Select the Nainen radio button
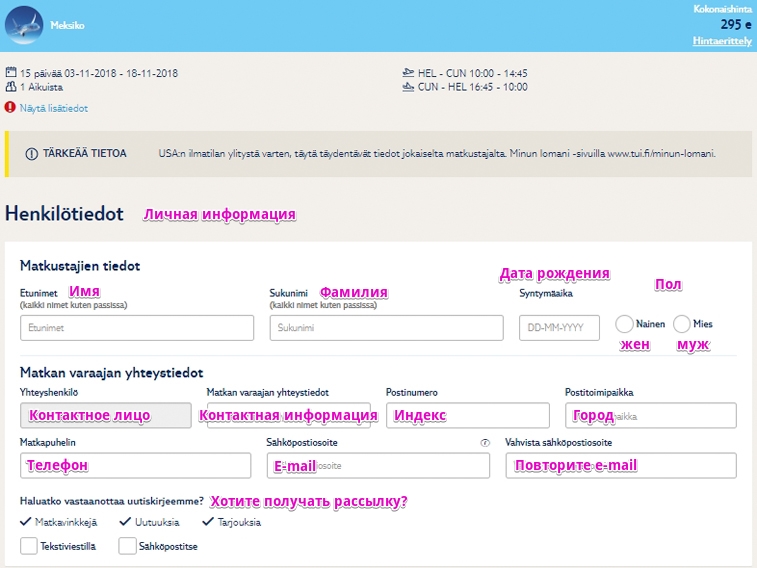 [624, 324]
